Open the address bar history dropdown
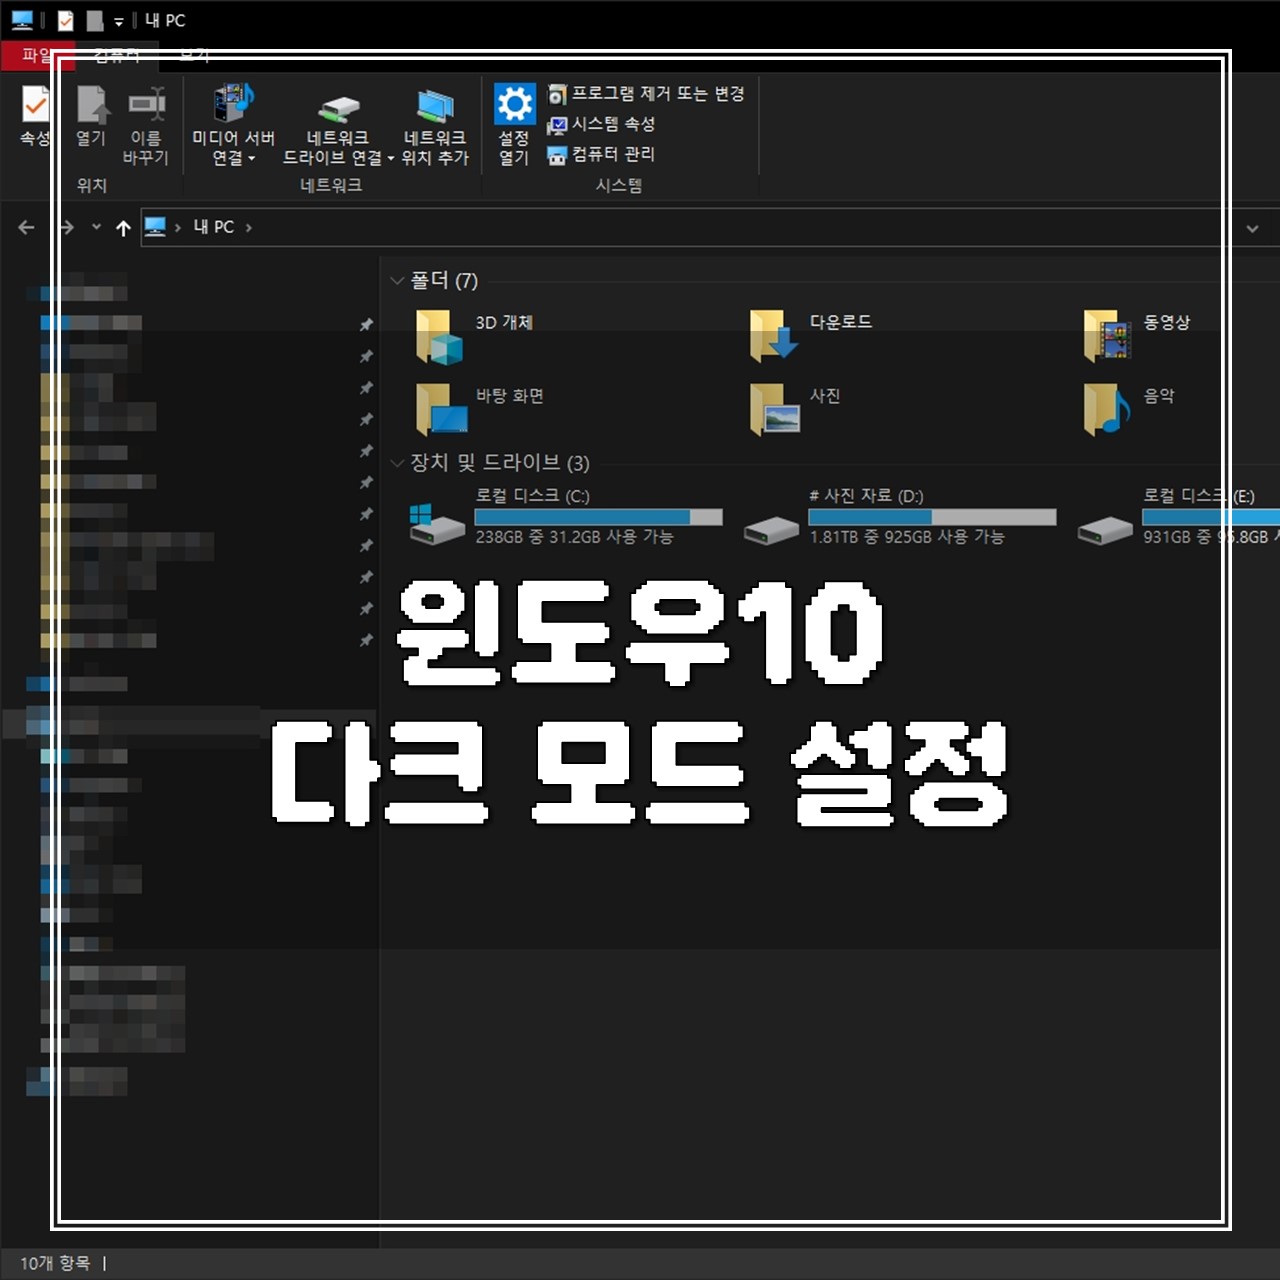The height and width of the screenshot is (1280, 1280). [x=1252, y=228]
